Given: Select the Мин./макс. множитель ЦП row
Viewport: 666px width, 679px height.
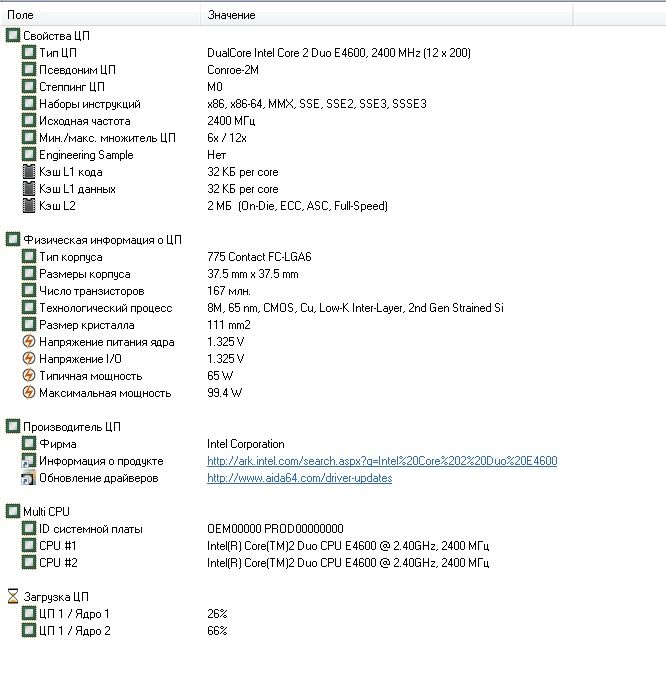Looking at the screenshot, I should 107,138.
